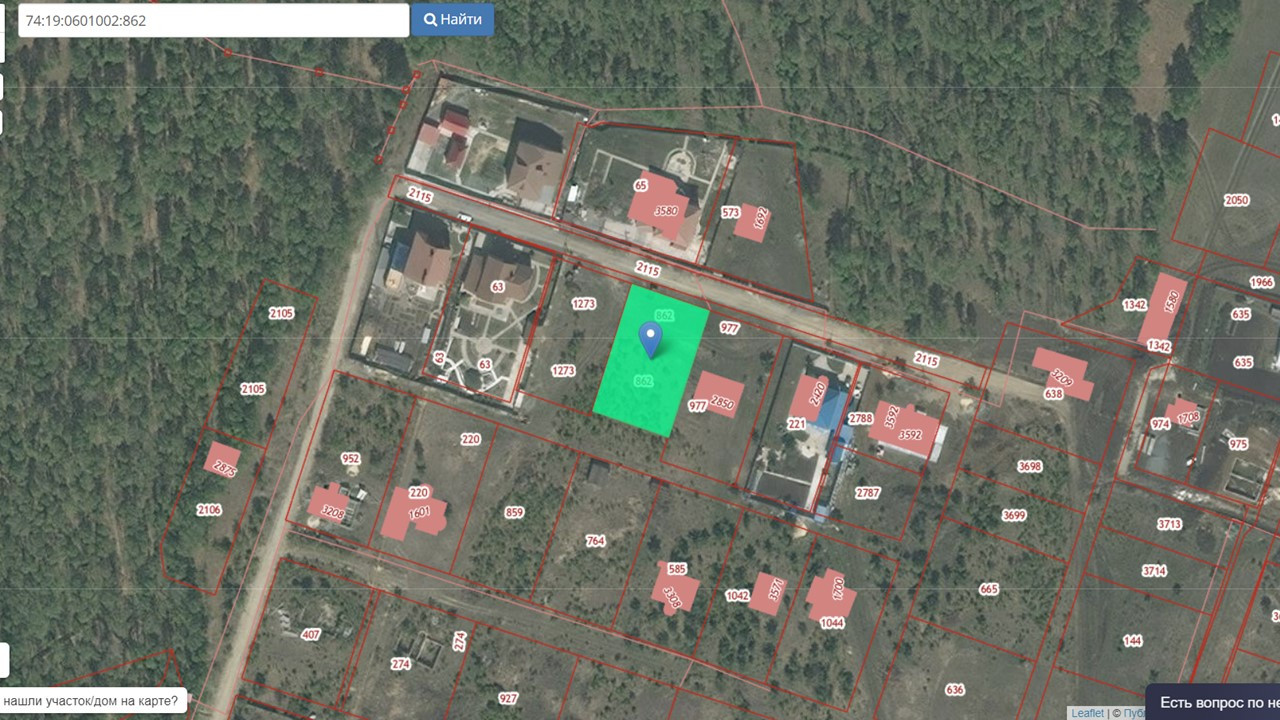Click parcel label 3699
1280x720 pixels.
pyautogui.click(x=1014, y=515)
